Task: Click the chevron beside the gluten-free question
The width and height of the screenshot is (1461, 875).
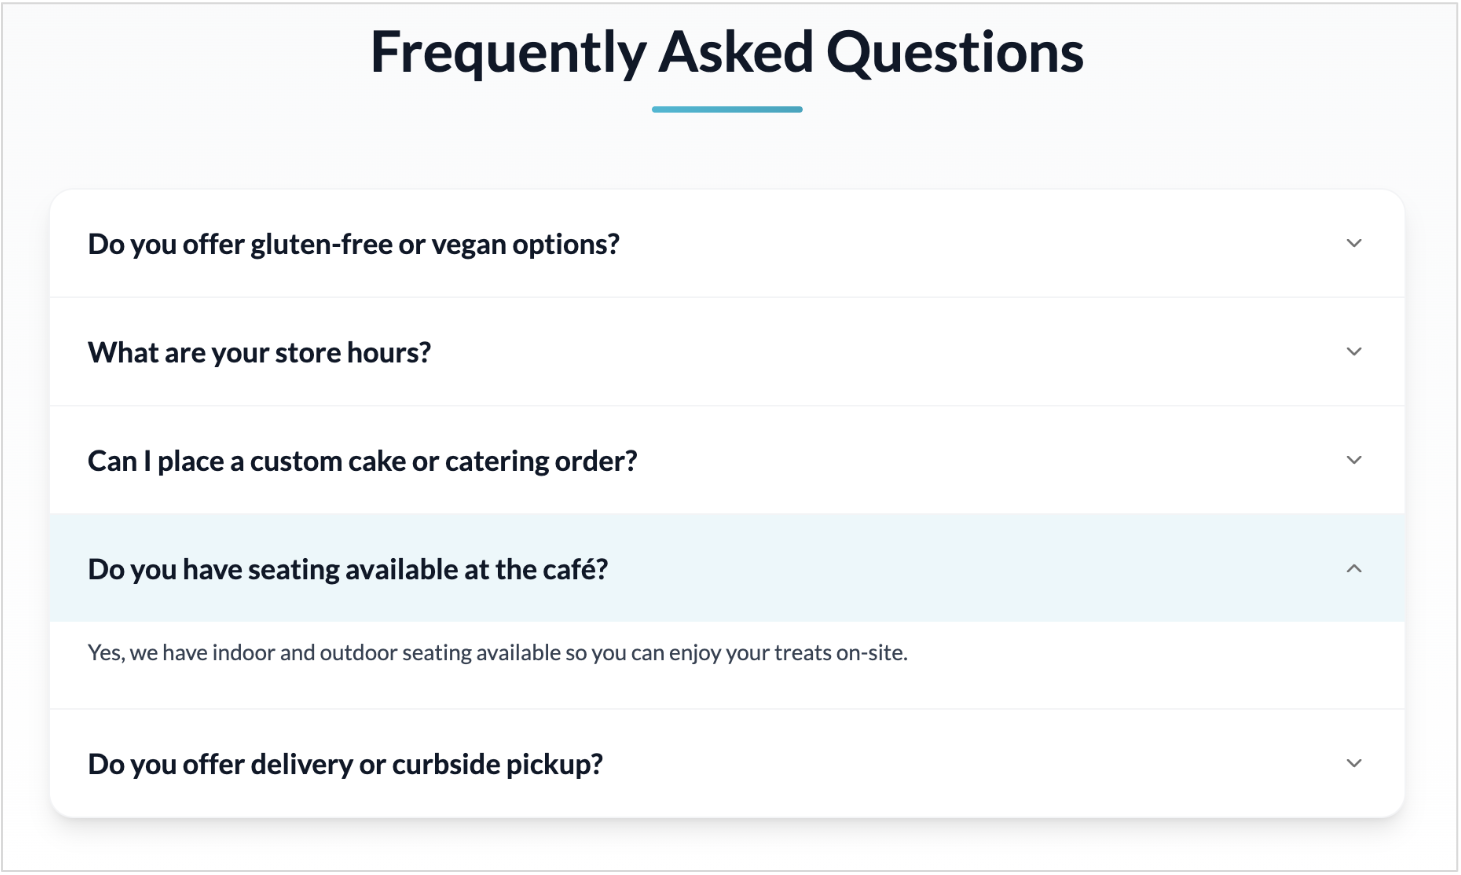Action: point(1353,243)
